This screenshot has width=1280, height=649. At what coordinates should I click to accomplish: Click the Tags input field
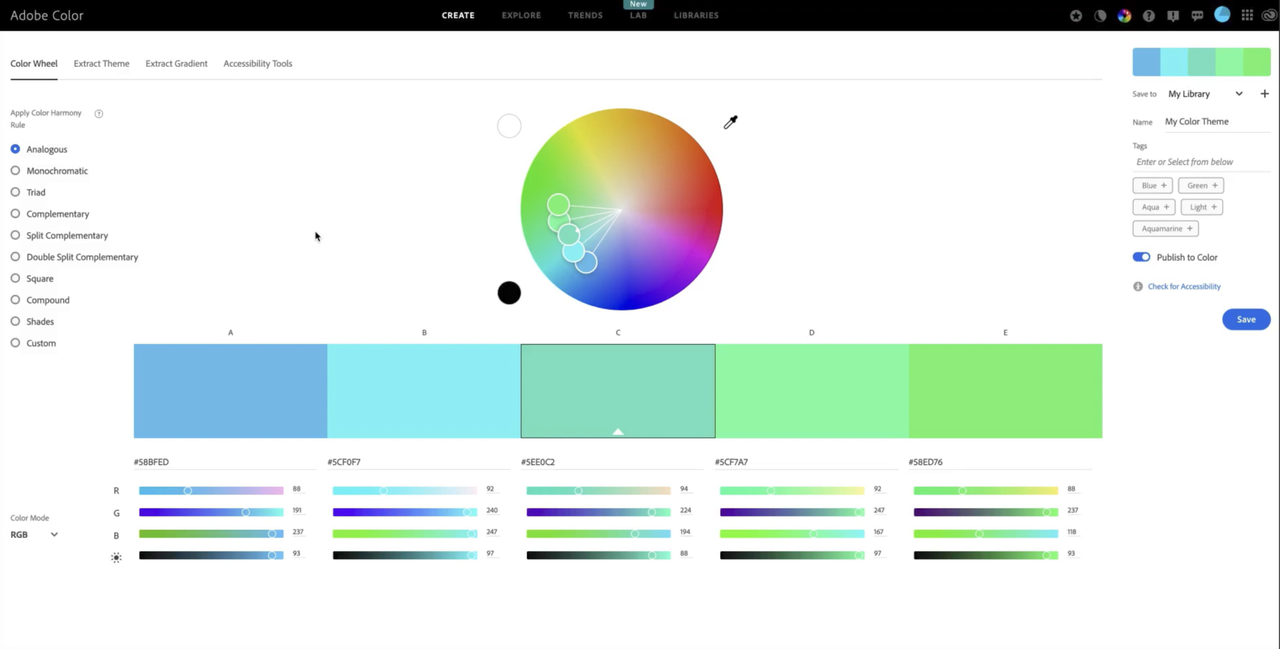[x=1201, y=162]
